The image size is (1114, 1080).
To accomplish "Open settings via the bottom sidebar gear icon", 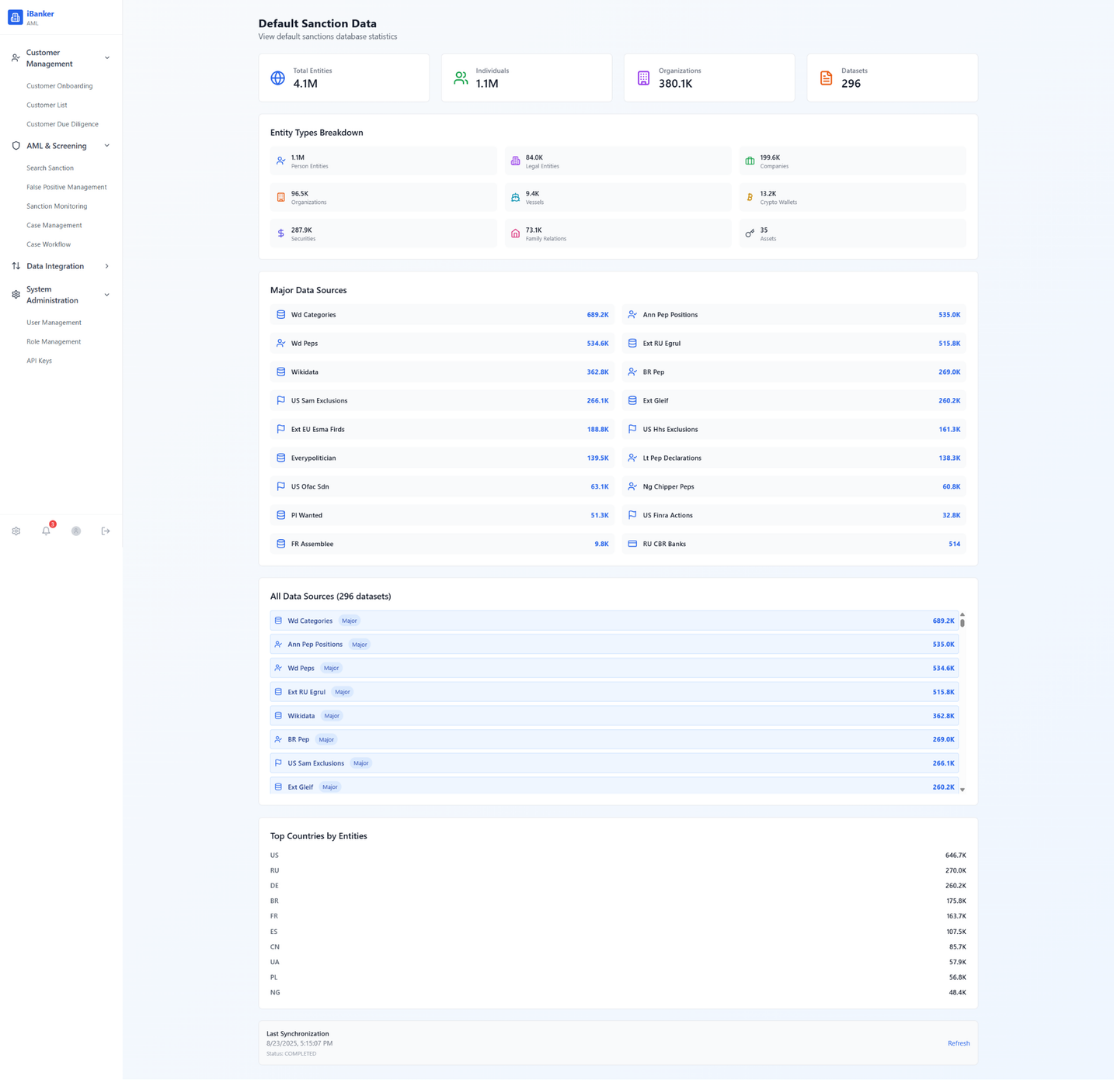I will pos(16,531).
